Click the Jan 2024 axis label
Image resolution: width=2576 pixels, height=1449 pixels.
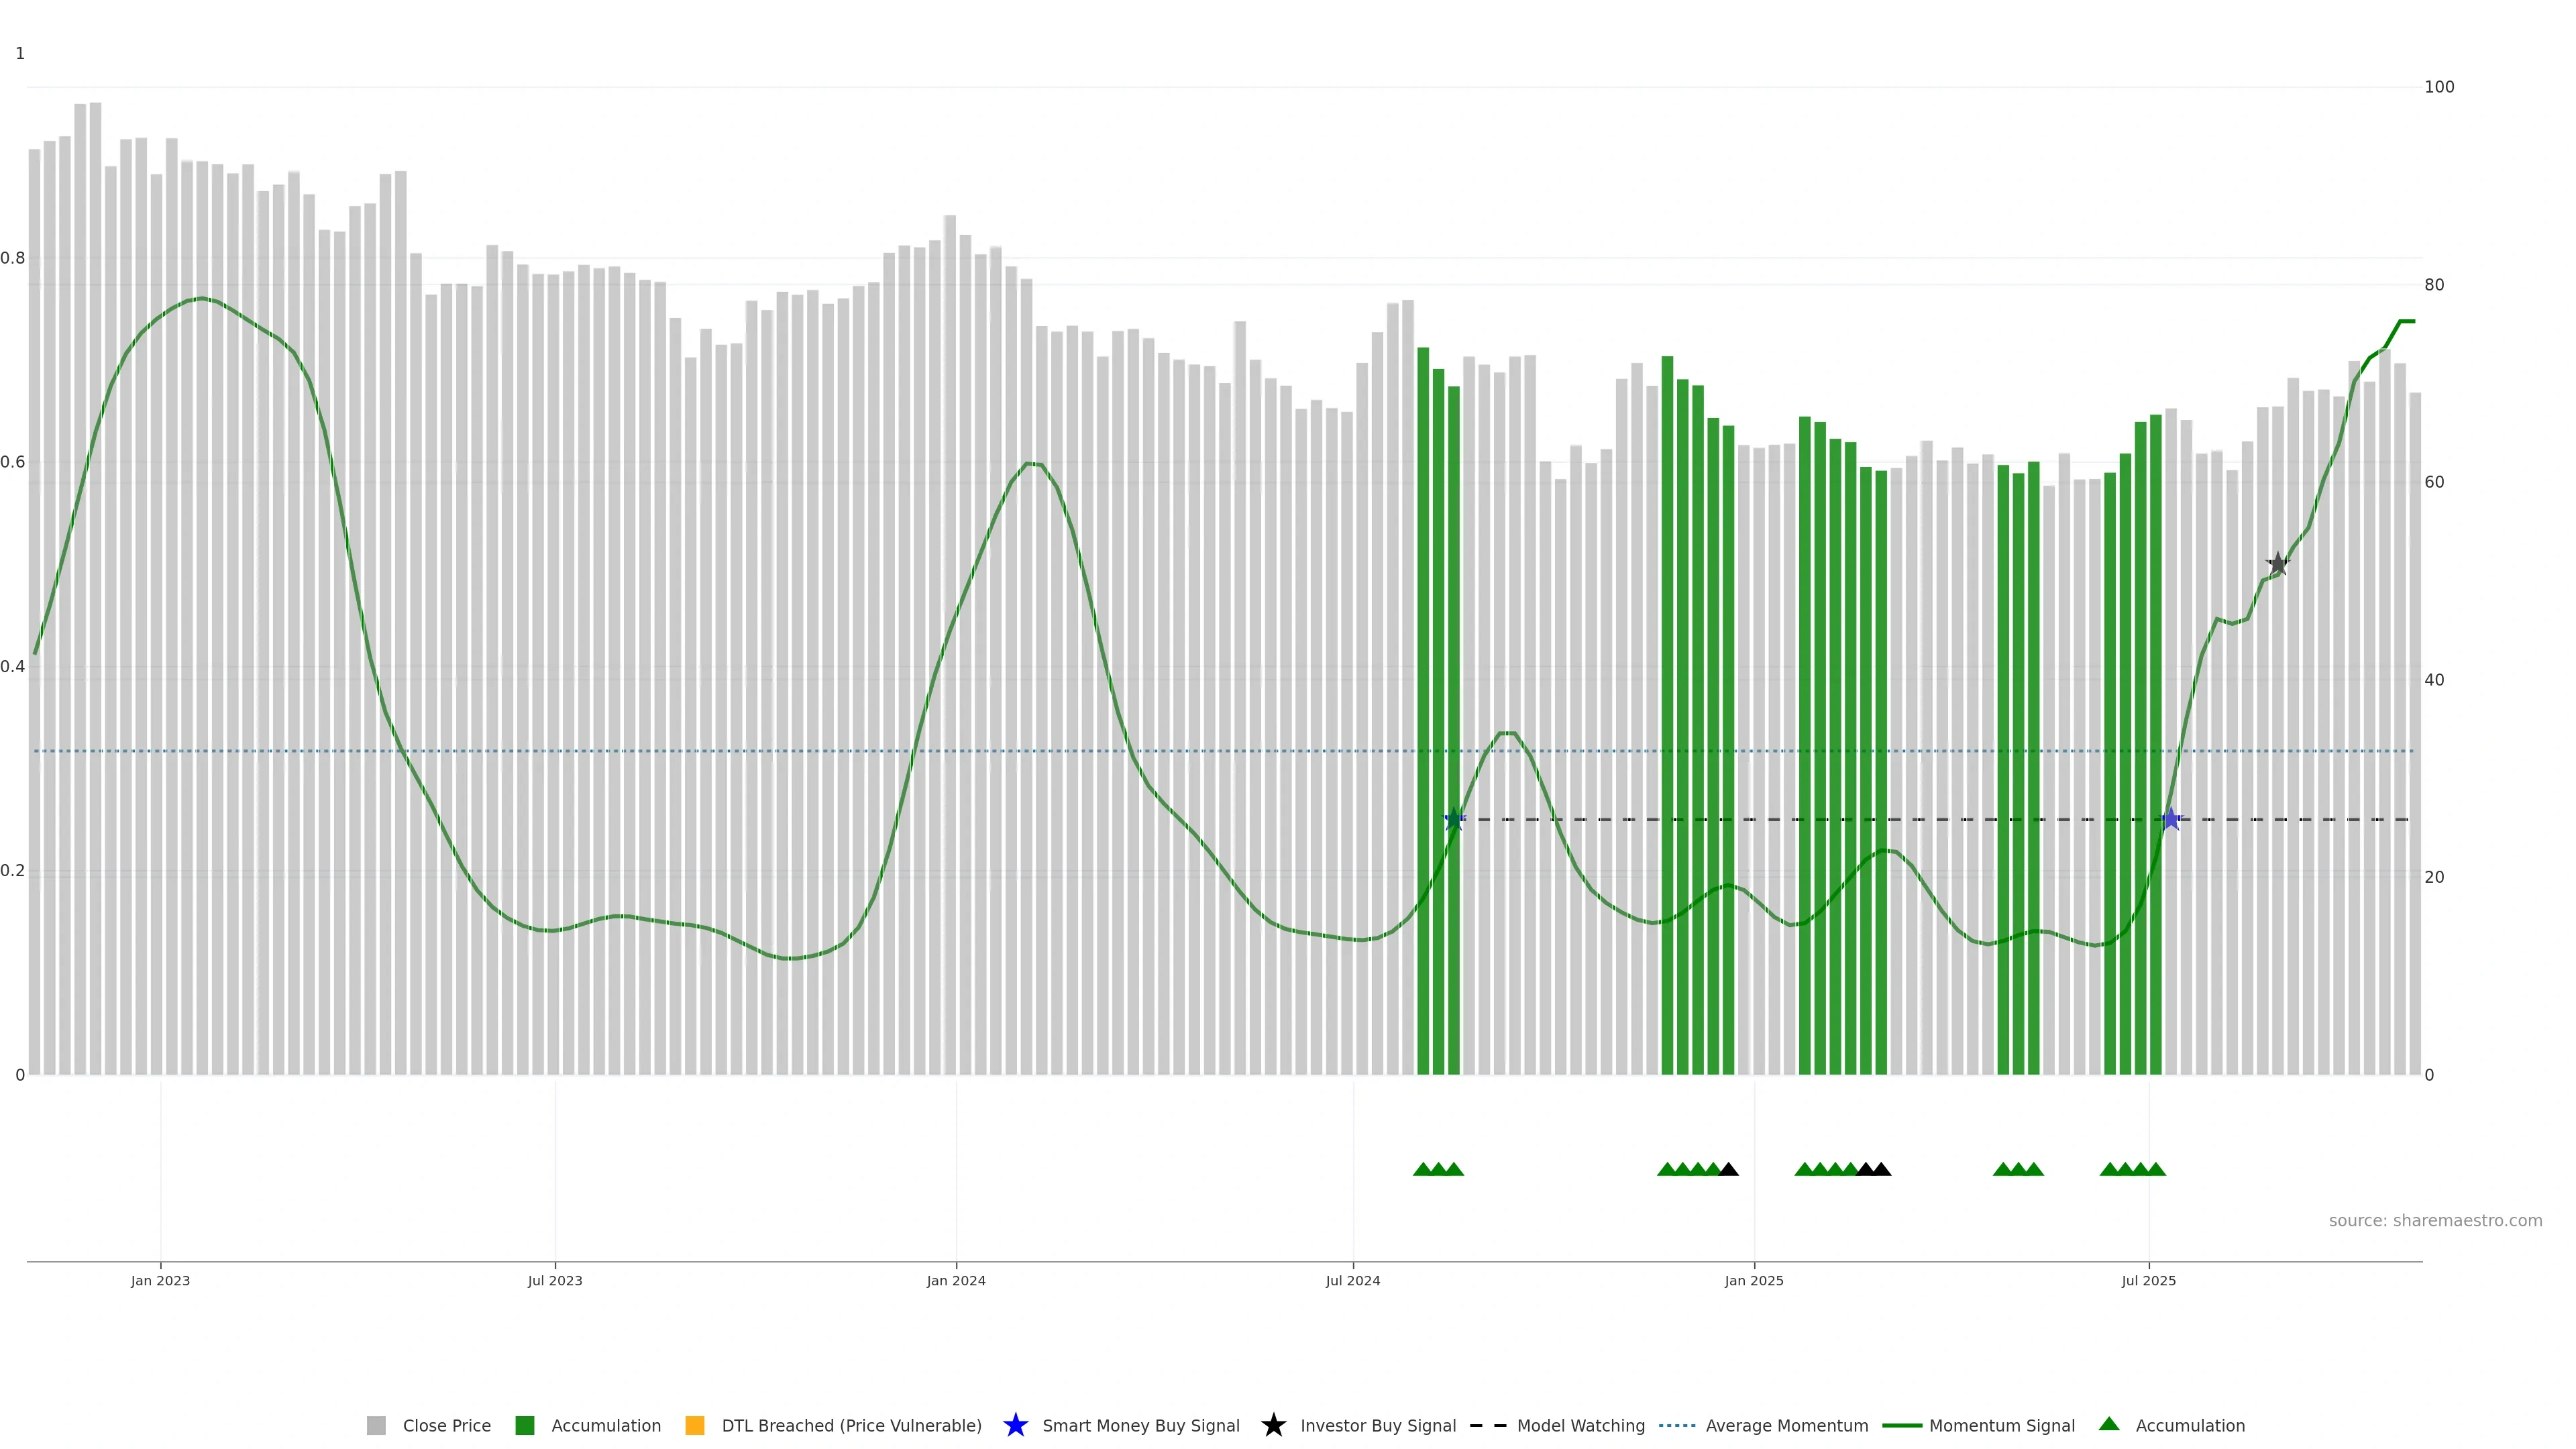[956, 1280]
